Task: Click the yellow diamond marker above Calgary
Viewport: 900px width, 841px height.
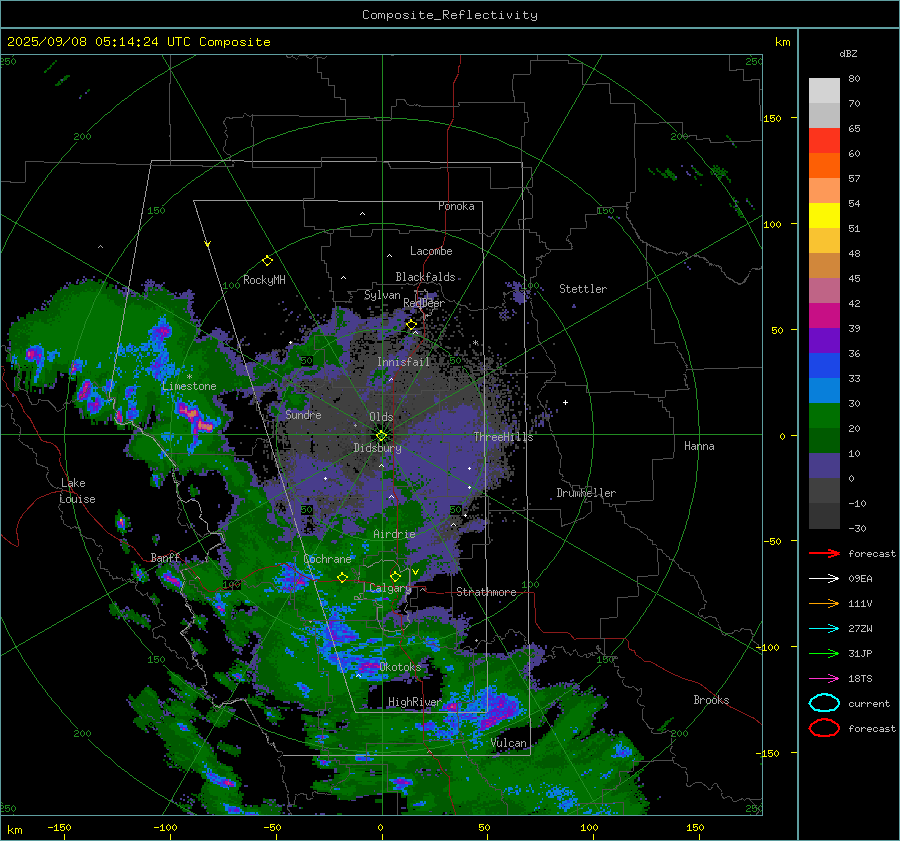Action: [395, 576]
